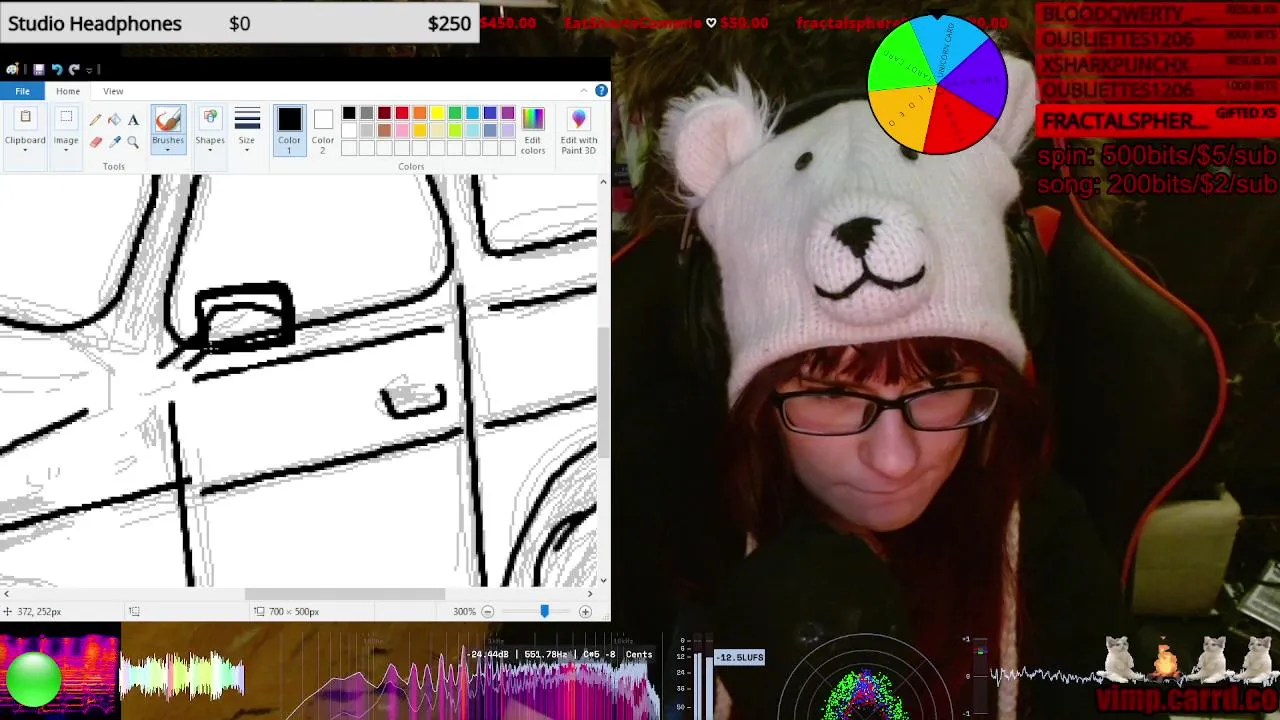Expand the Shapes dropdown arrow
1280x720 pixels.
210,150
